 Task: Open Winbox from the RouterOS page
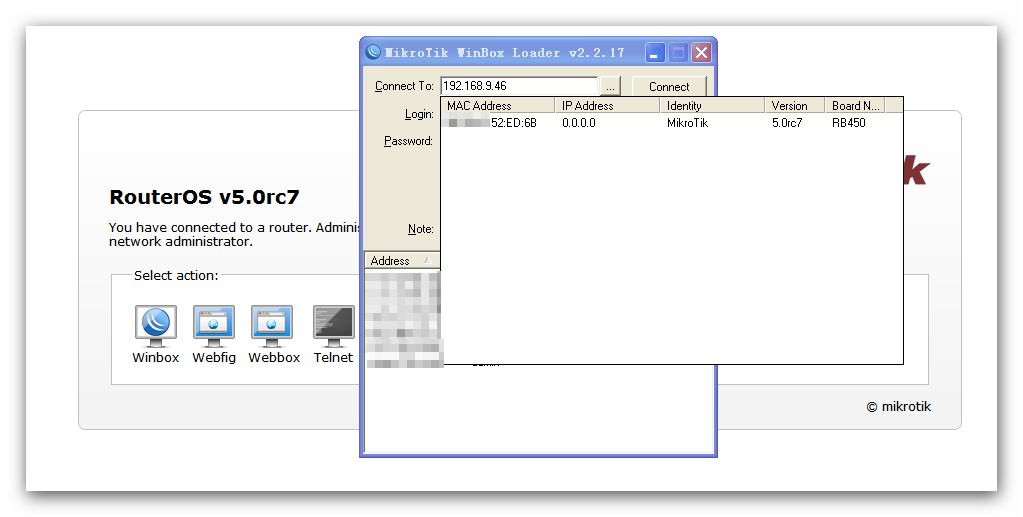click(155, 334)
